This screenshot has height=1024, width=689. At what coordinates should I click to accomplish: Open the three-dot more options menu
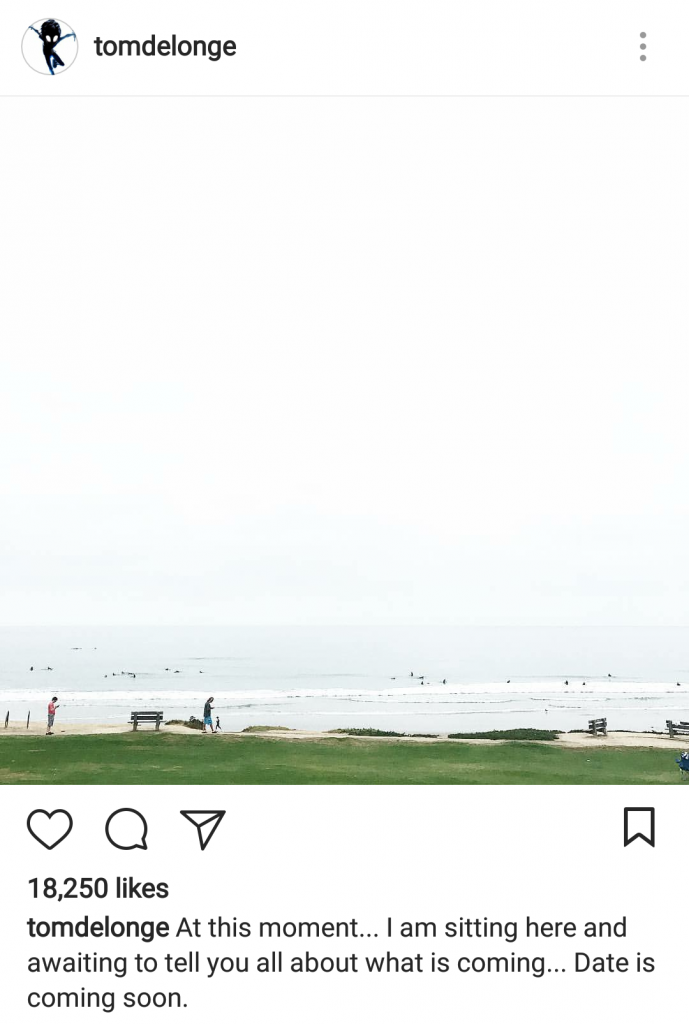[643, 46]
